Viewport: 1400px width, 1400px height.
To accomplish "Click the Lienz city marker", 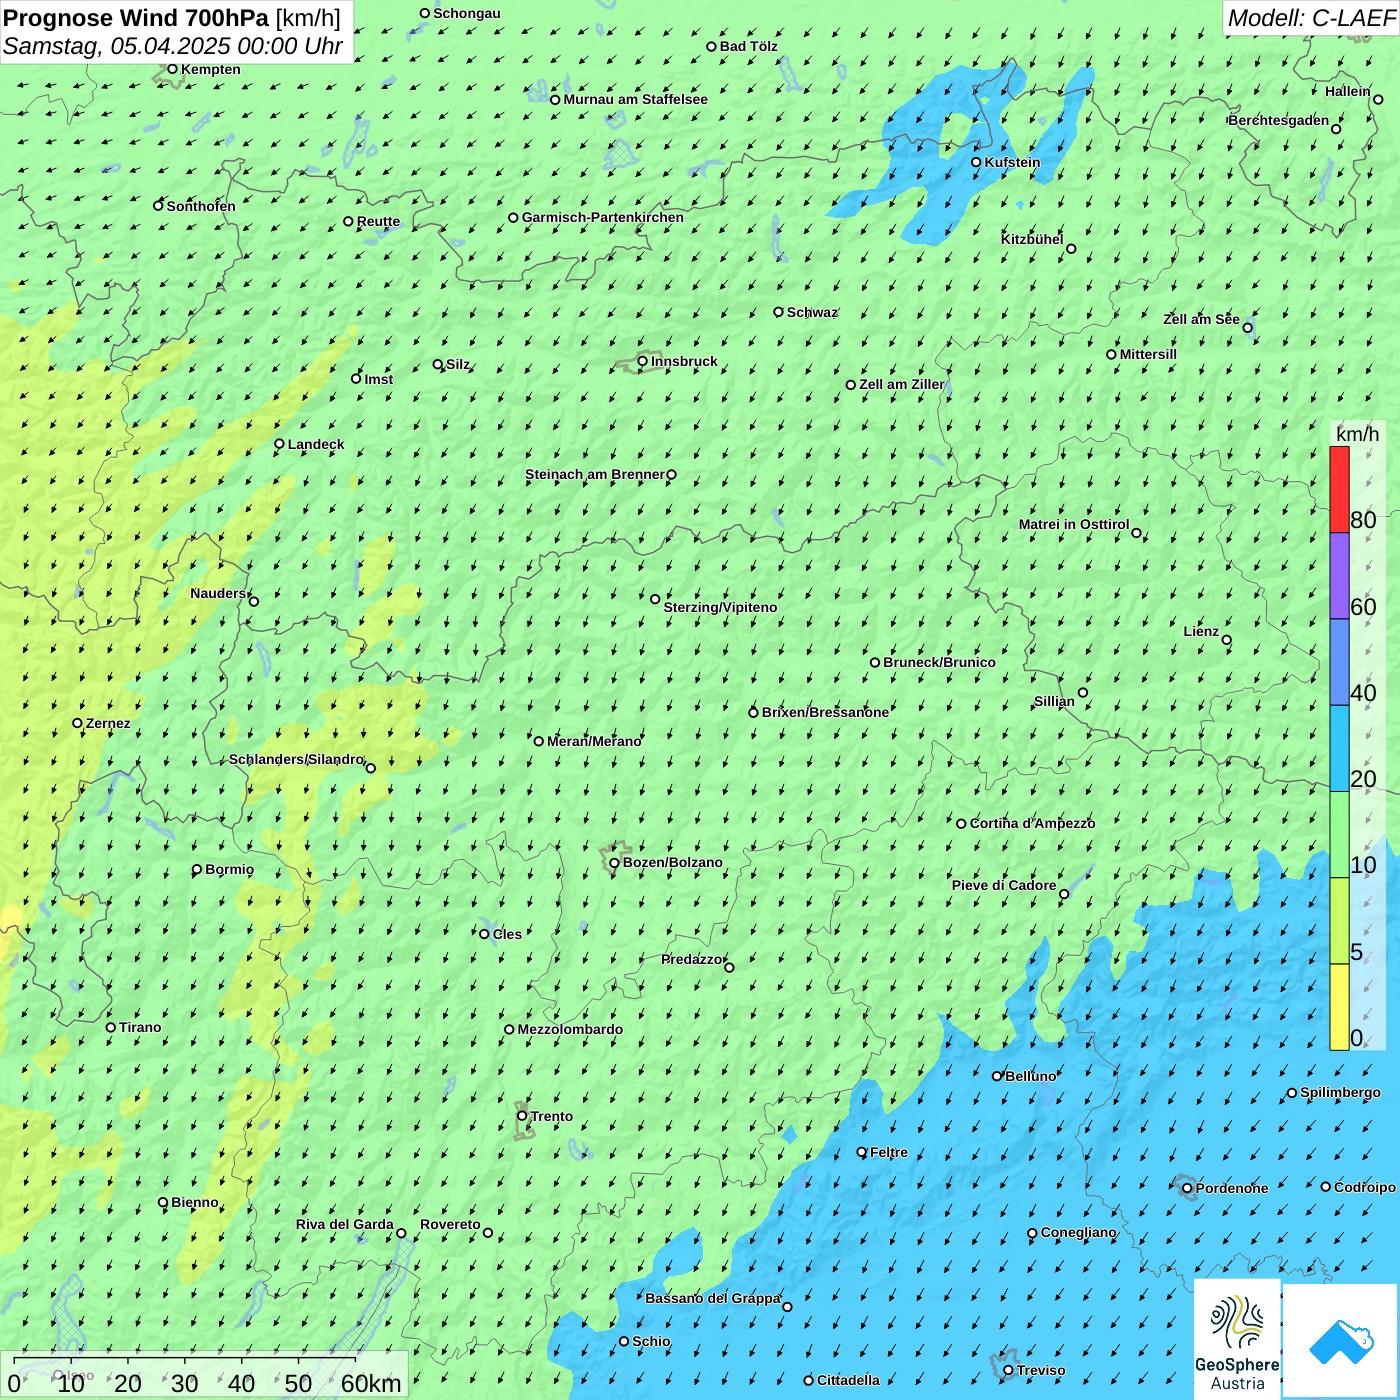I will tap(1227, 640).
